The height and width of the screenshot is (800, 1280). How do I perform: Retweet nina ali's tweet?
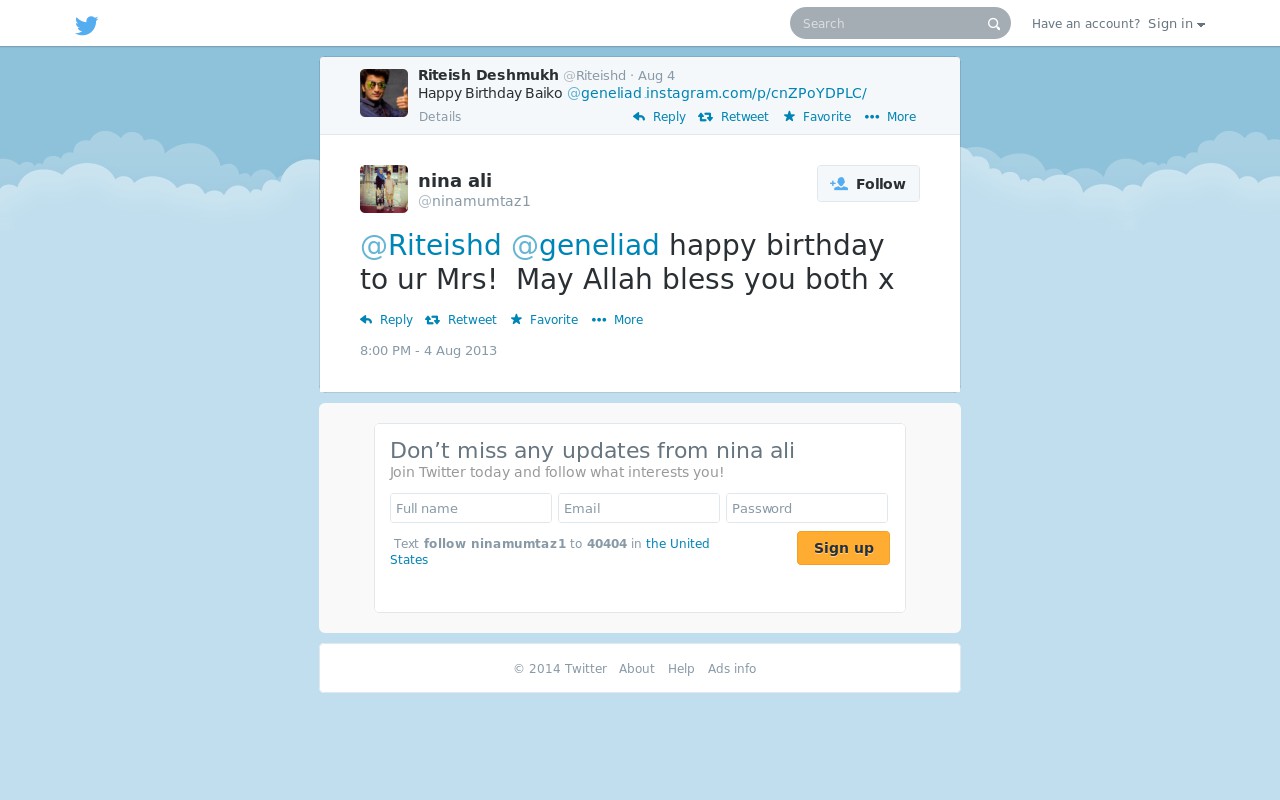tap(461, 320)
